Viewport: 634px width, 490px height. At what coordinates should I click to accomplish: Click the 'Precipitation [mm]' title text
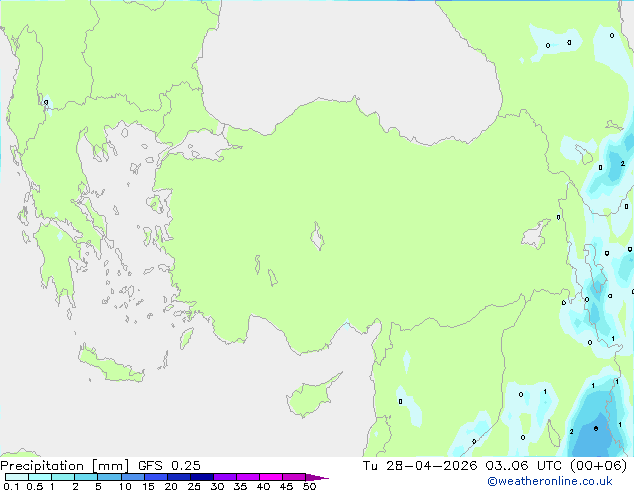65,466
